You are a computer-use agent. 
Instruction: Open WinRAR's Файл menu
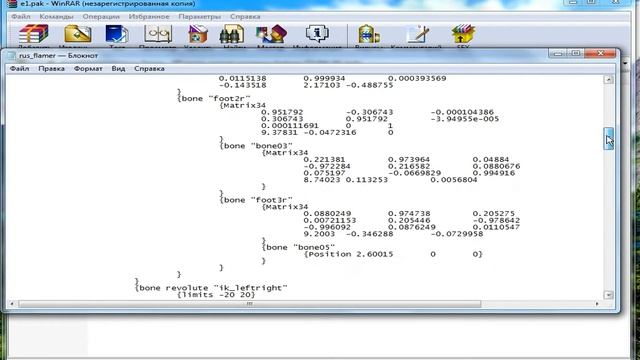tap(20, 17)
